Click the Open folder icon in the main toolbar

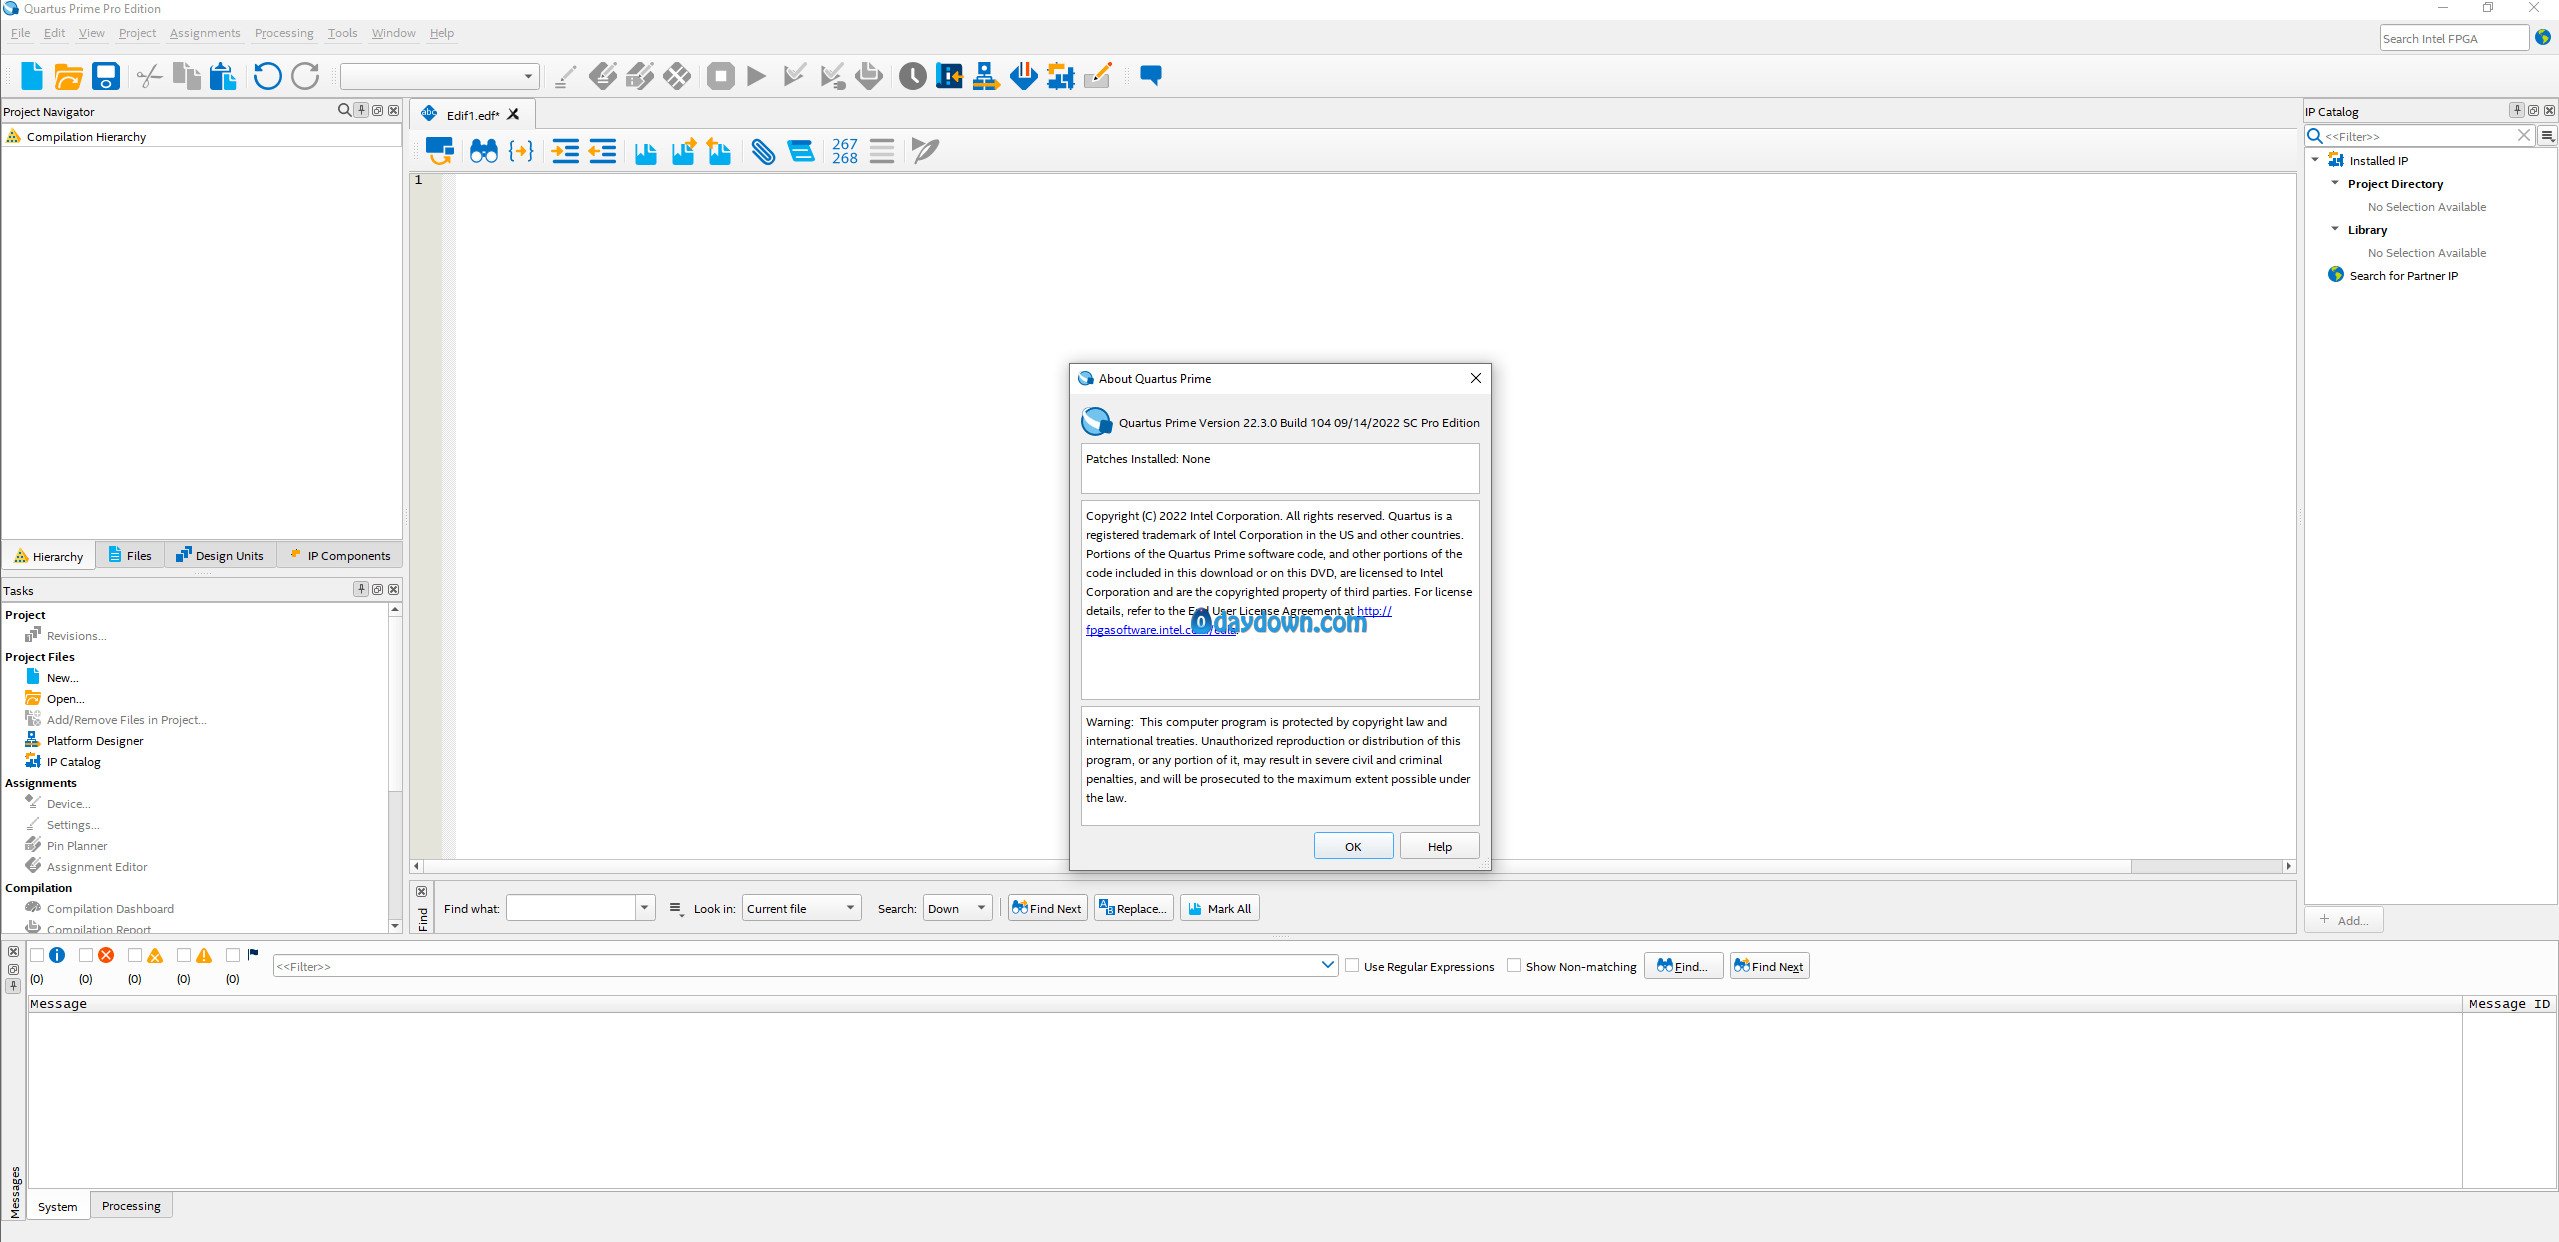pos(68,76)
